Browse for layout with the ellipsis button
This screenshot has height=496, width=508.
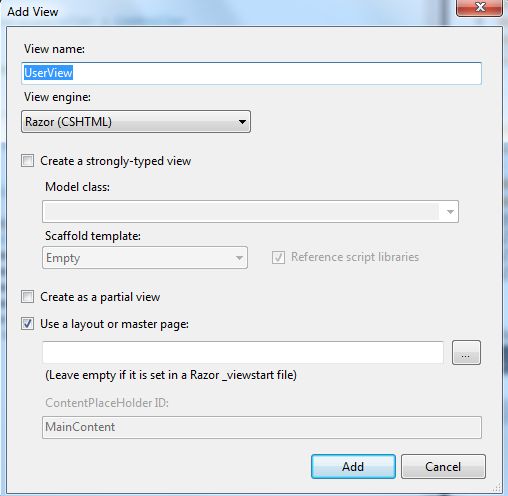click(466, 352)
